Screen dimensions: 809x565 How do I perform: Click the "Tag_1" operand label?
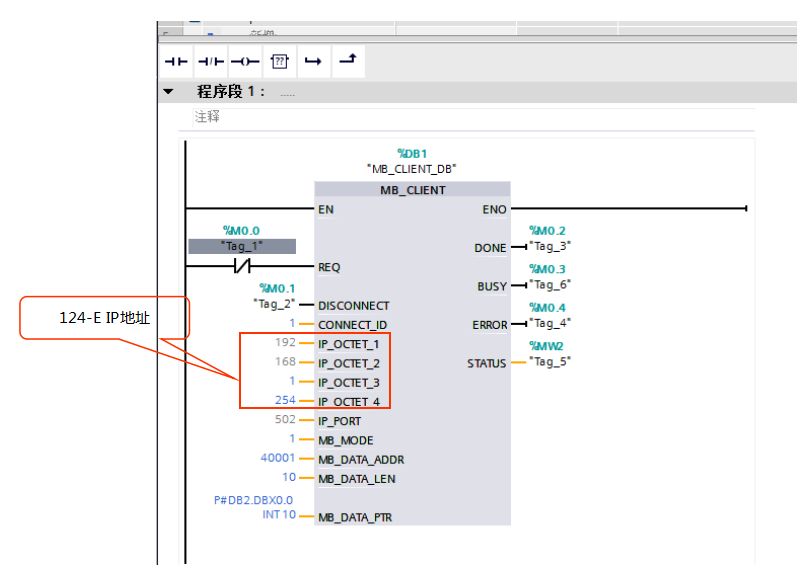tap(242, 246)
